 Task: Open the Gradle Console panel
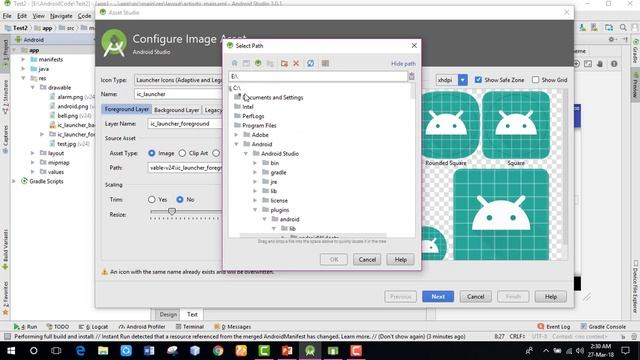(x=603, y=327)
